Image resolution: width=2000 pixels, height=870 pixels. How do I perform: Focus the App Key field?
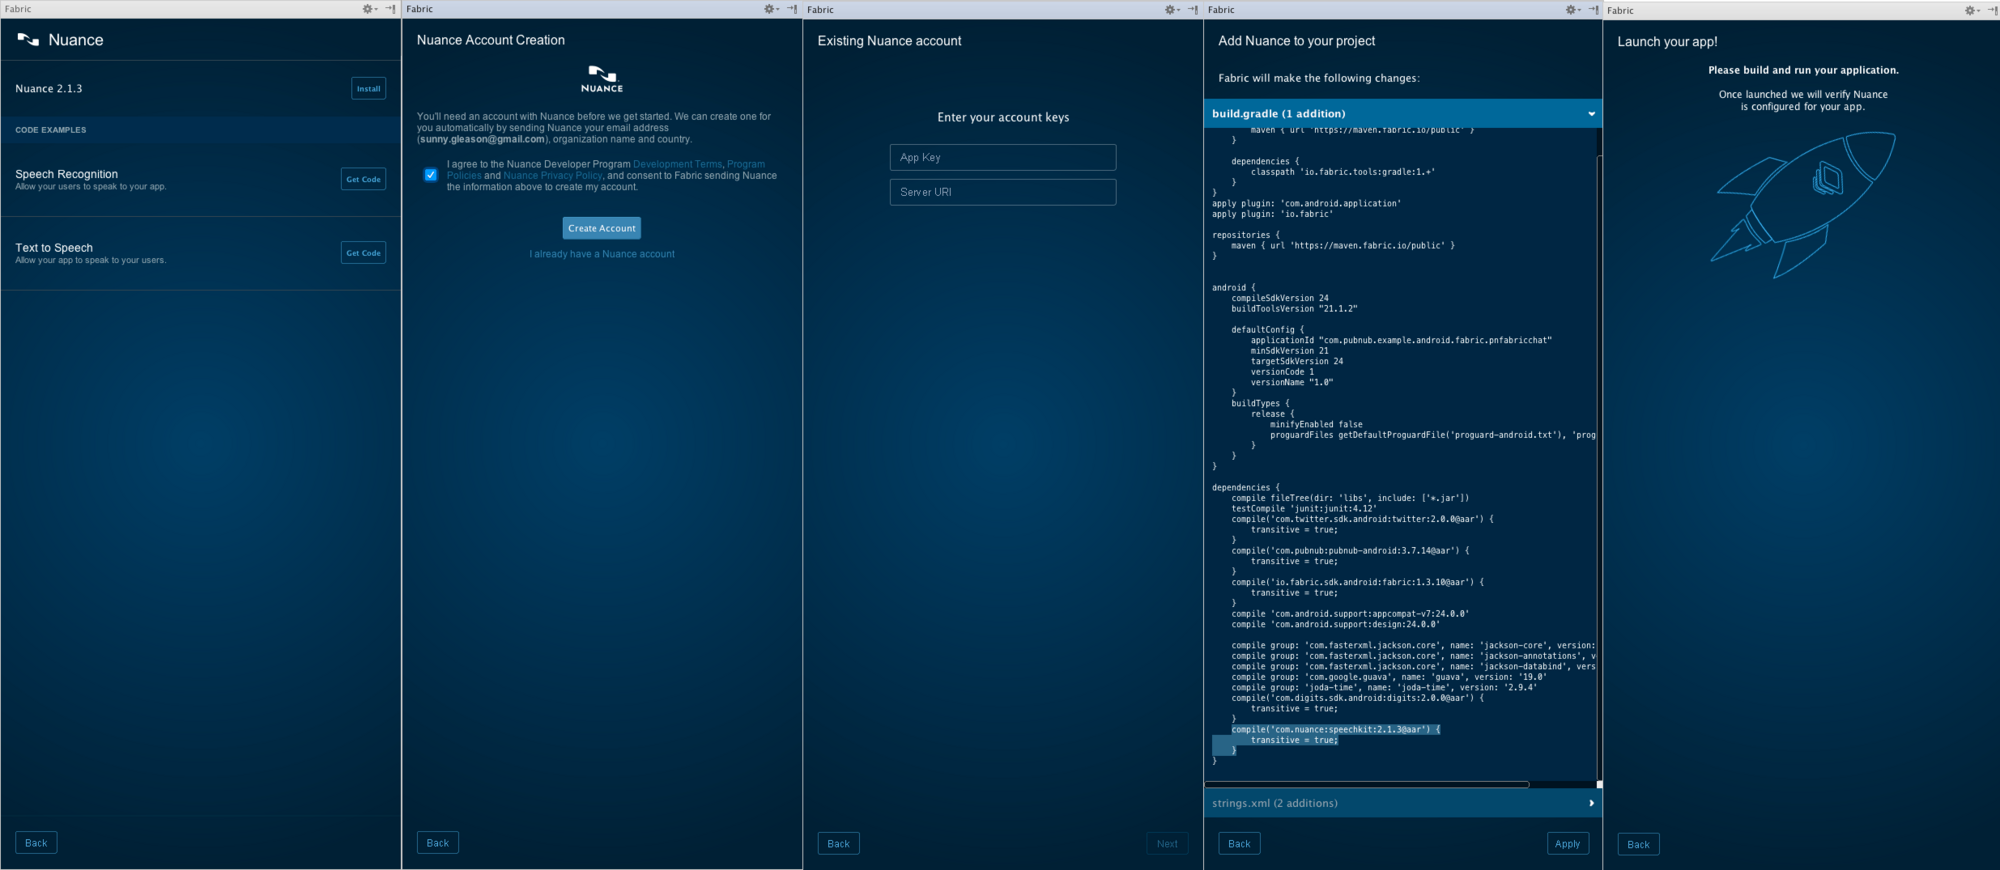[1003, 157]
